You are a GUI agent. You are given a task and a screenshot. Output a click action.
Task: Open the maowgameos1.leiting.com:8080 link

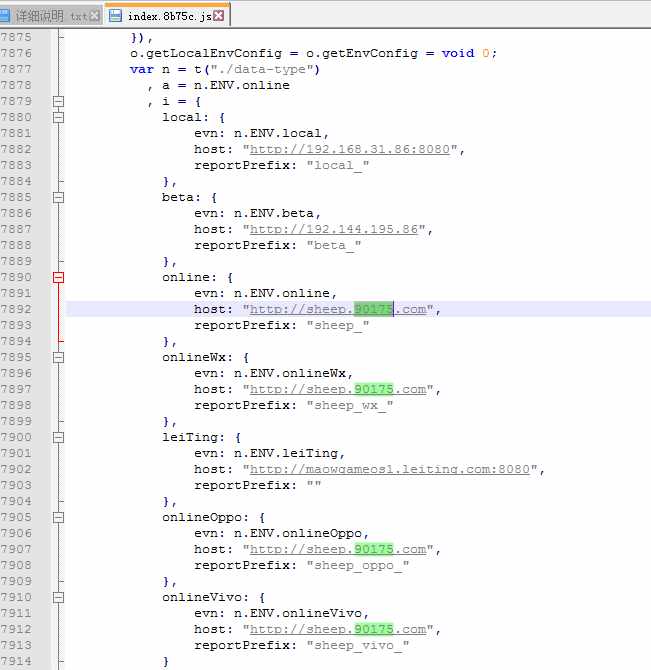(390, 469)
